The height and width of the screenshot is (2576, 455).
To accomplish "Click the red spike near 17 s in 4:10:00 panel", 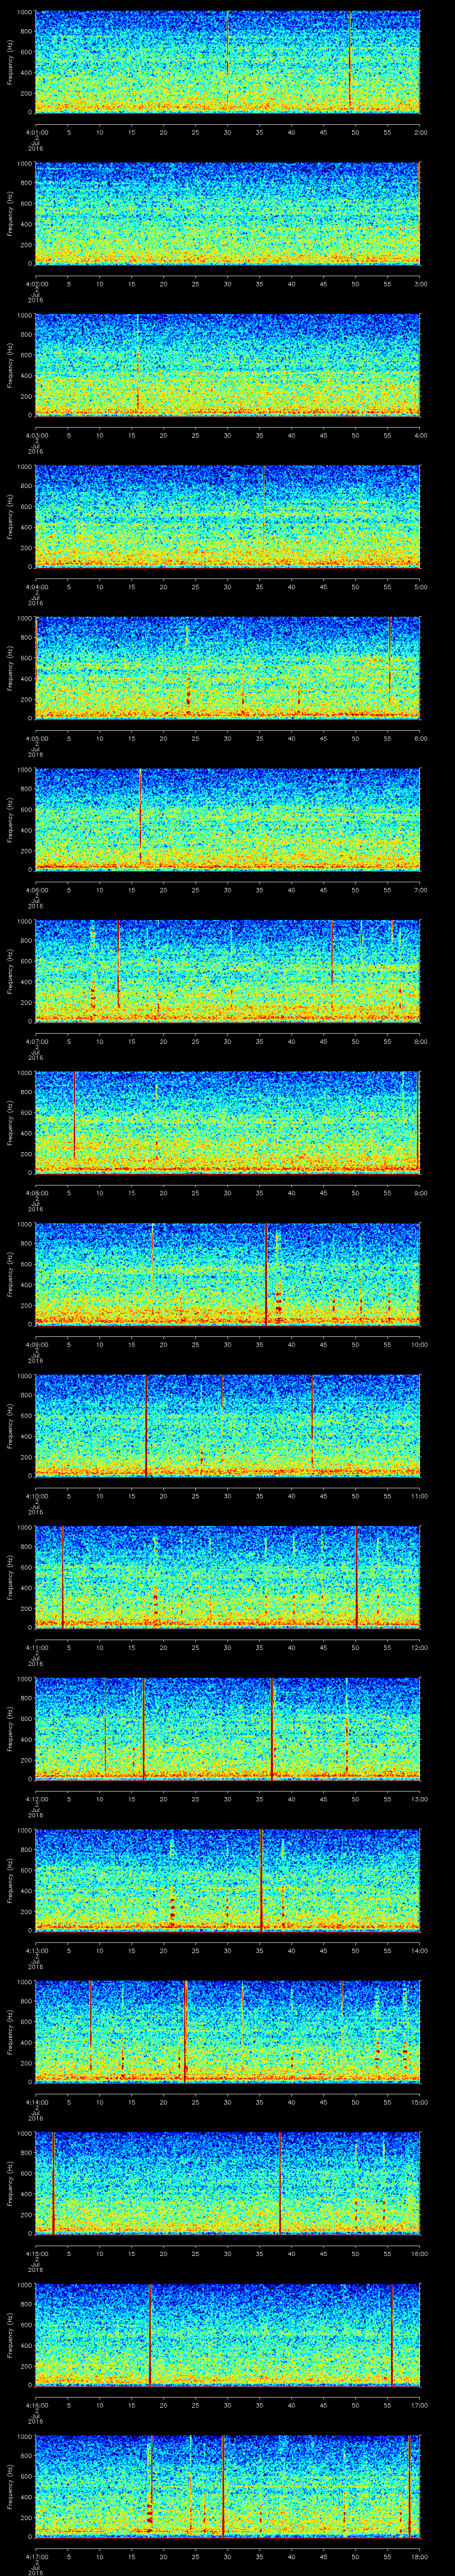I will pyautogui.click(x=146, y=1425).
